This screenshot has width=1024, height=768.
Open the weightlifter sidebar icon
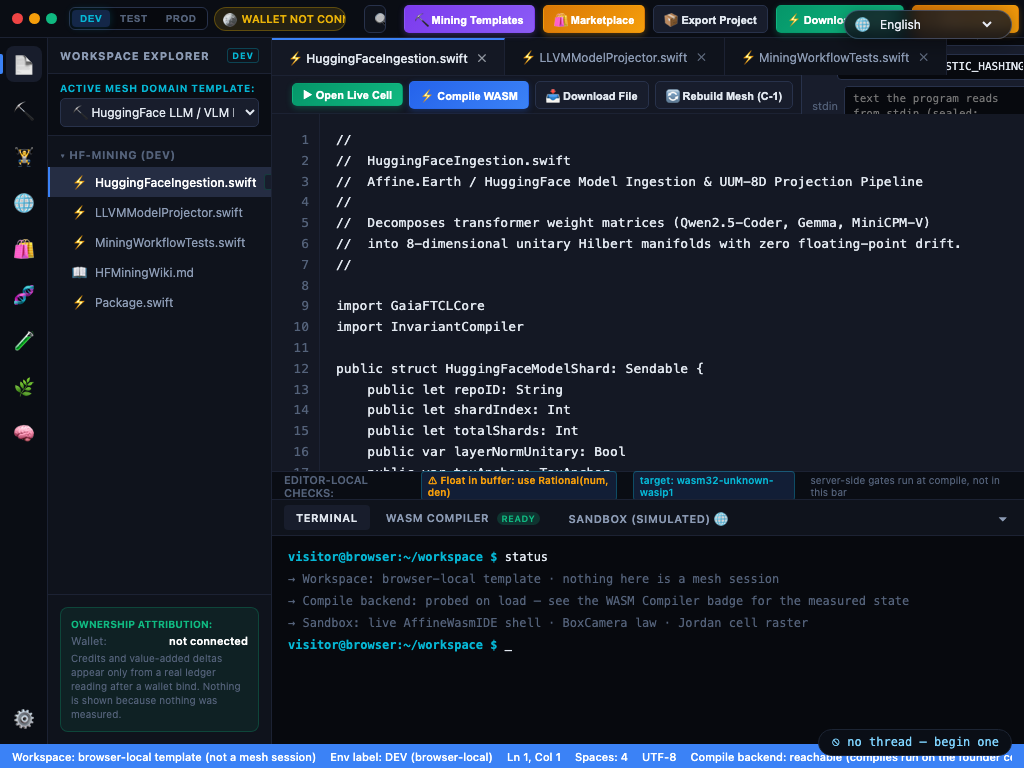point(24,157)
